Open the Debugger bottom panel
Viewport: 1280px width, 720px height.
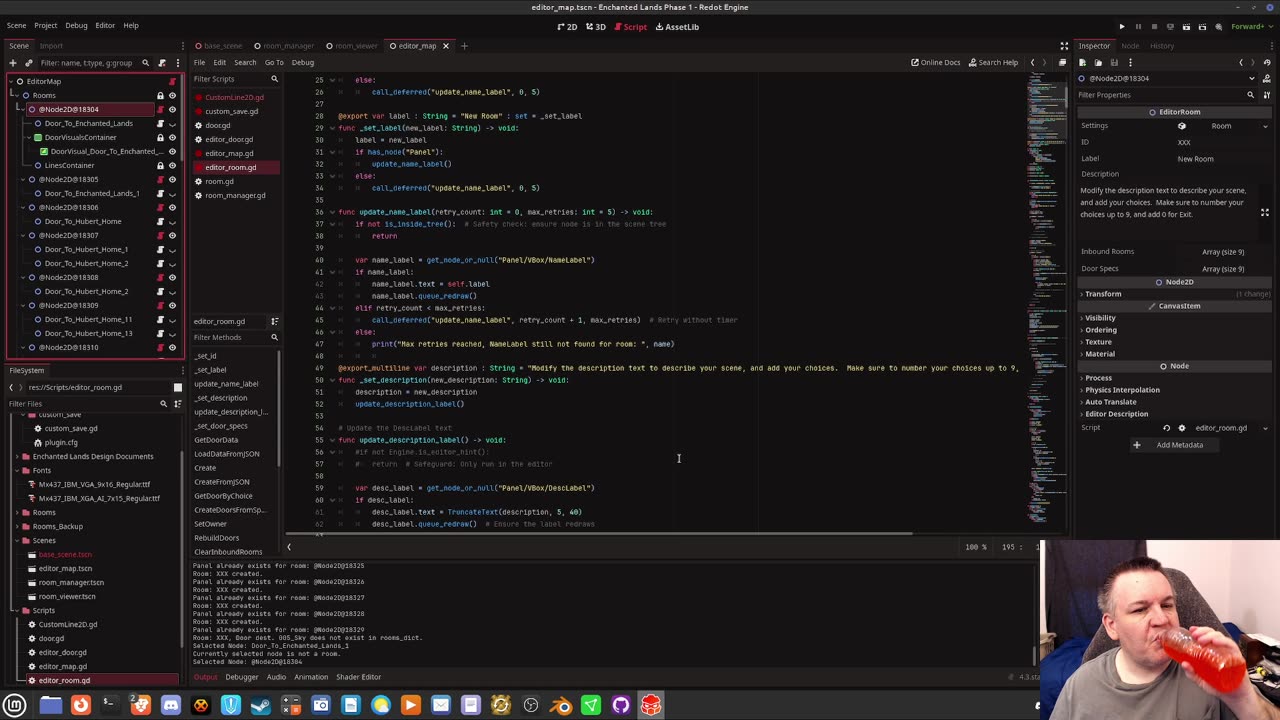coord(241,677)
